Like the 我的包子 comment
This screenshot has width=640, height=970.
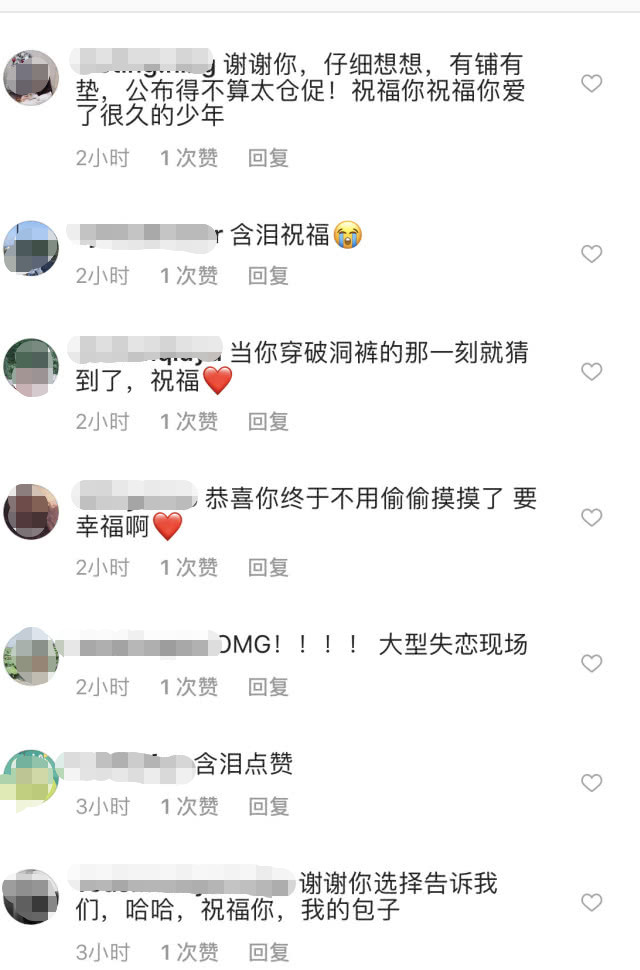(592, 902)
